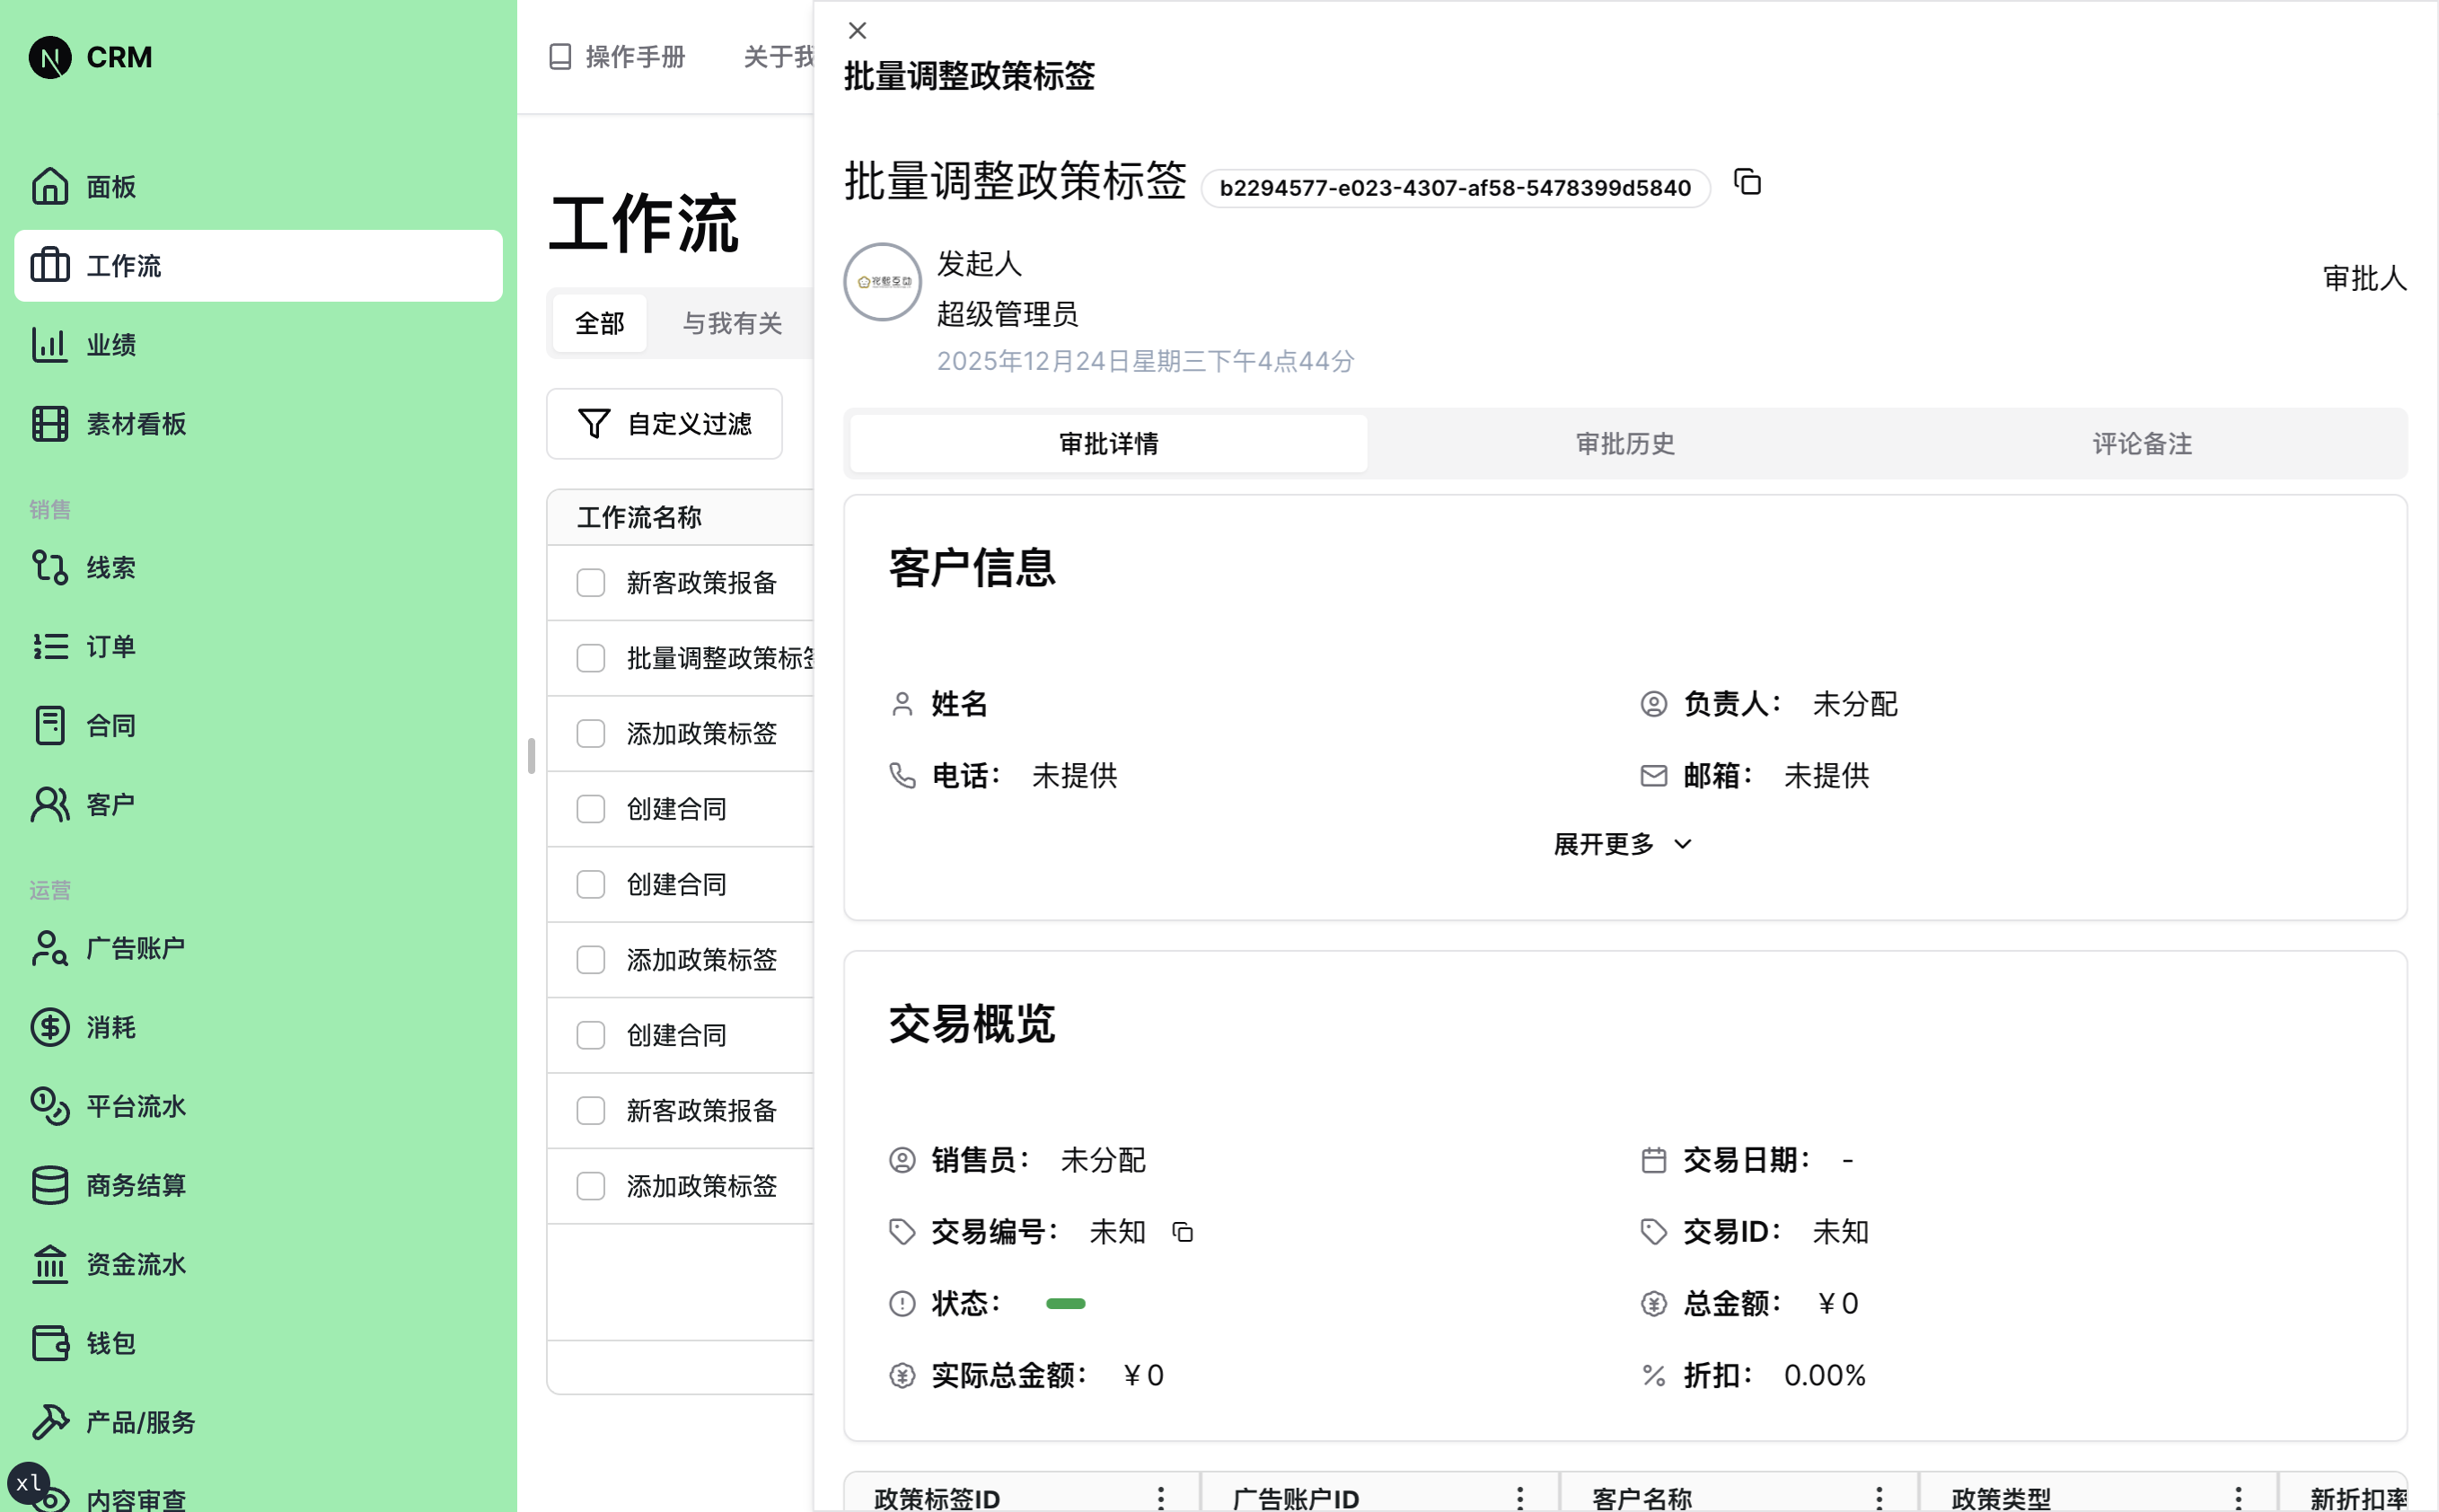Click the 自定义过滤 filter button
The width and height of the screenshot is (2439, 1512).
click(x=664, y=423)
